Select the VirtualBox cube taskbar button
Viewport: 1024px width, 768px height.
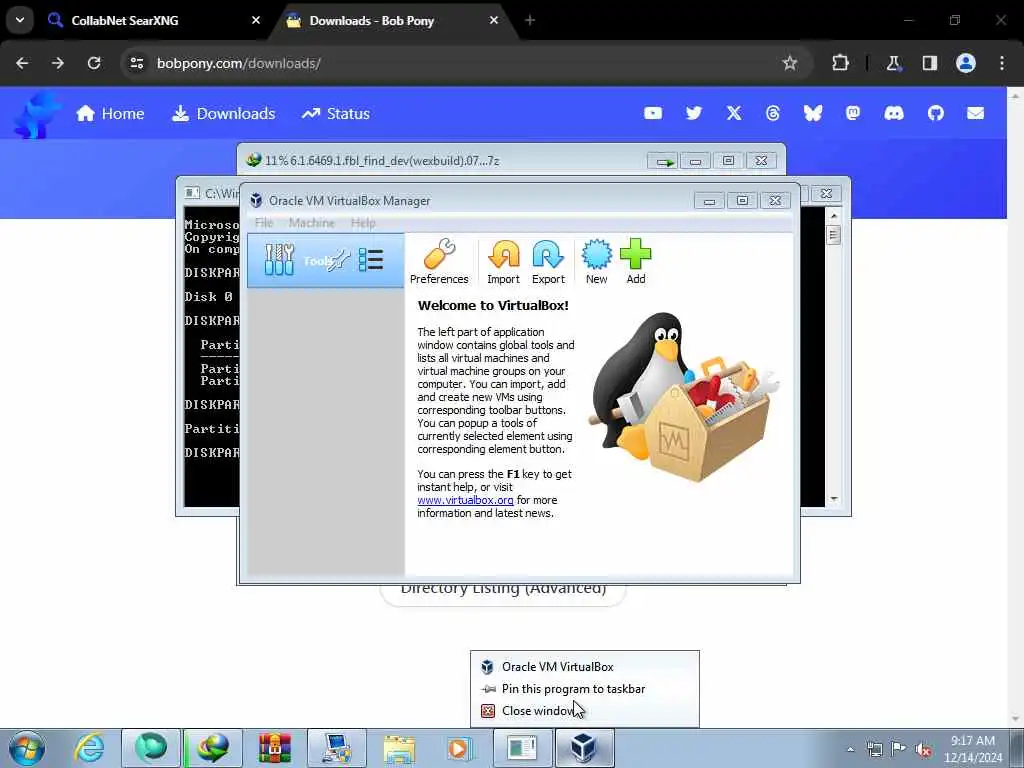tap(584, 748)
